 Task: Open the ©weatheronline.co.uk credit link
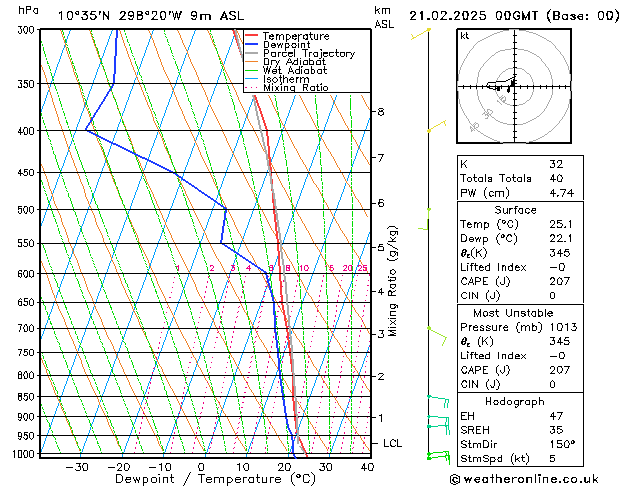click(x=524, y=479)
